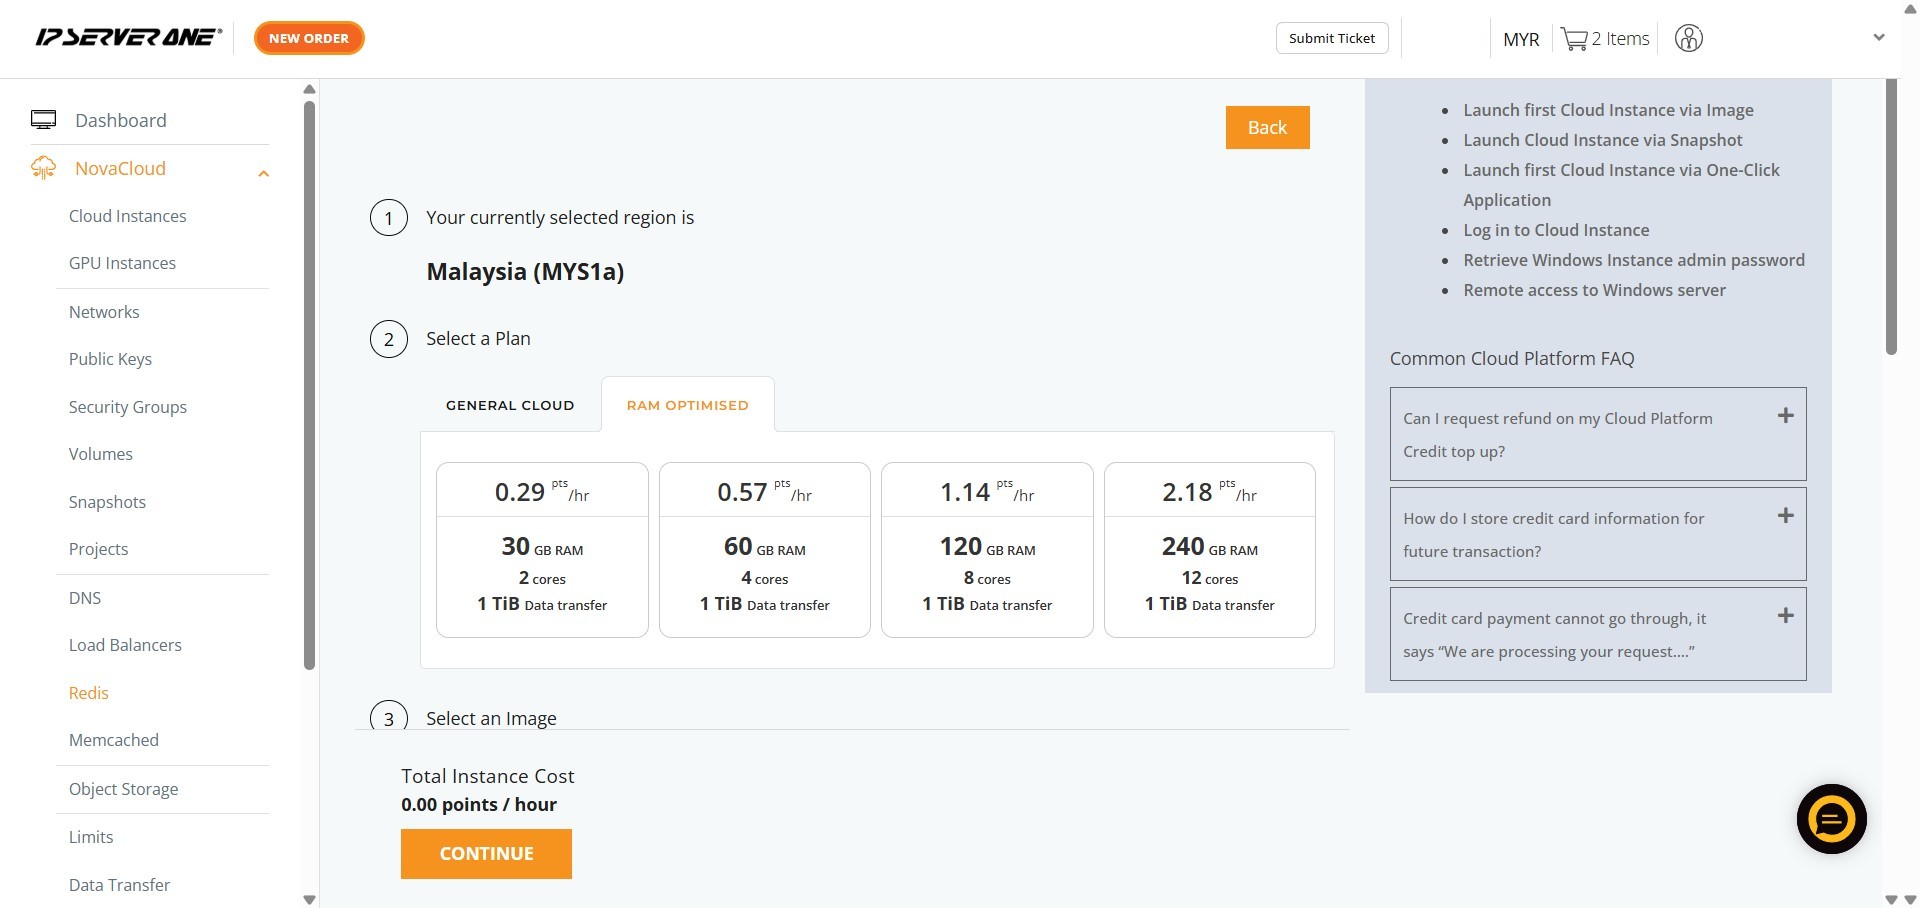Click the Submit Ticket button

(x=1331, y=38)
